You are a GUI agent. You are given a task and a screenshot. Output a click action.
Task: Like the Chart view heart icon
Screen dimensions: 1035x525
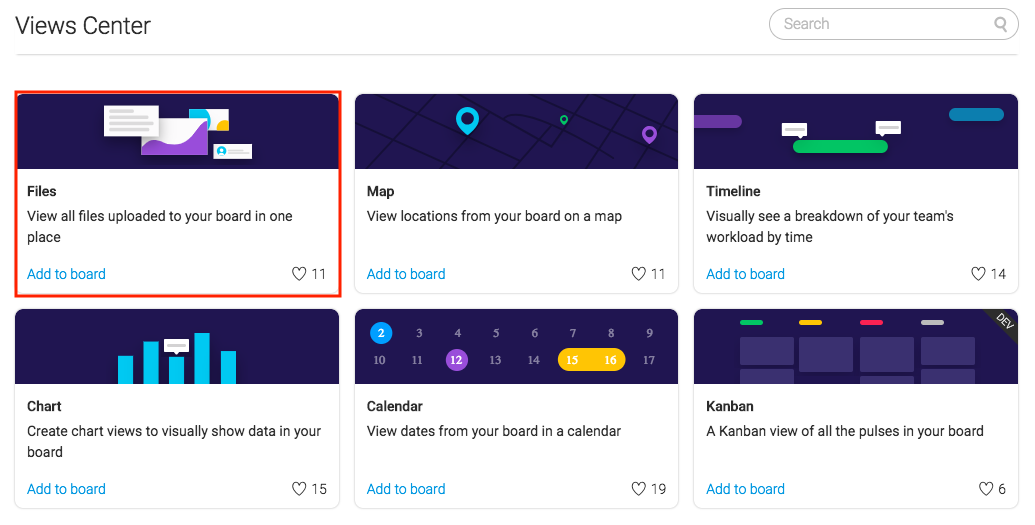[299, 489]
